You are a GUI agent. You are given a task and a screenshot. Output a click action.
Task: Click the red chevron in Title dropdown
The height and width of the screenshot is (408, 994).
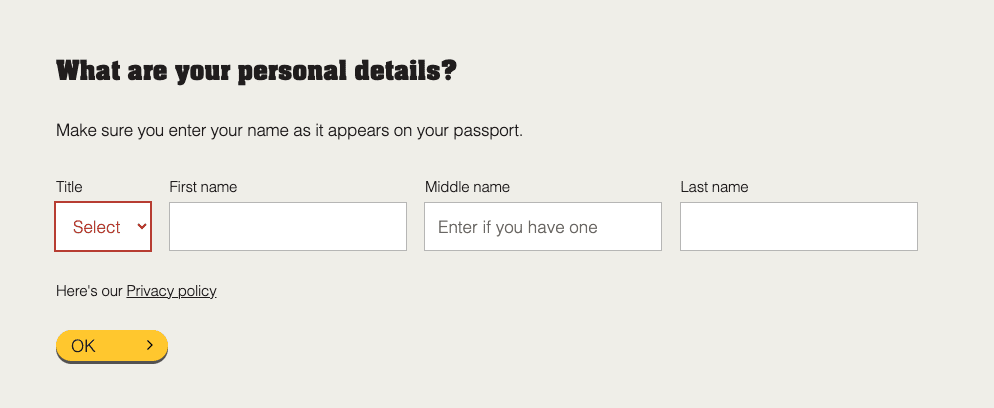click(x=142, y=226)
